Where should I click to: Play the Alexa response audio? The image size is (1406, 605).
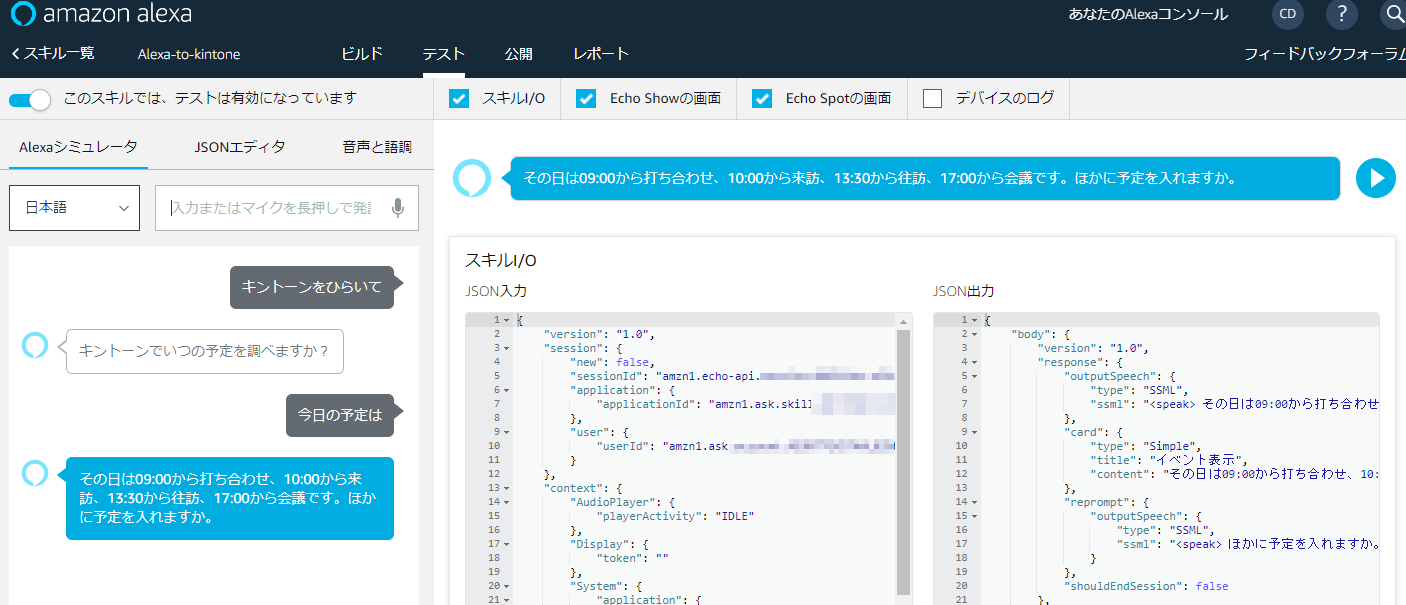click(x=1376, y=178)
